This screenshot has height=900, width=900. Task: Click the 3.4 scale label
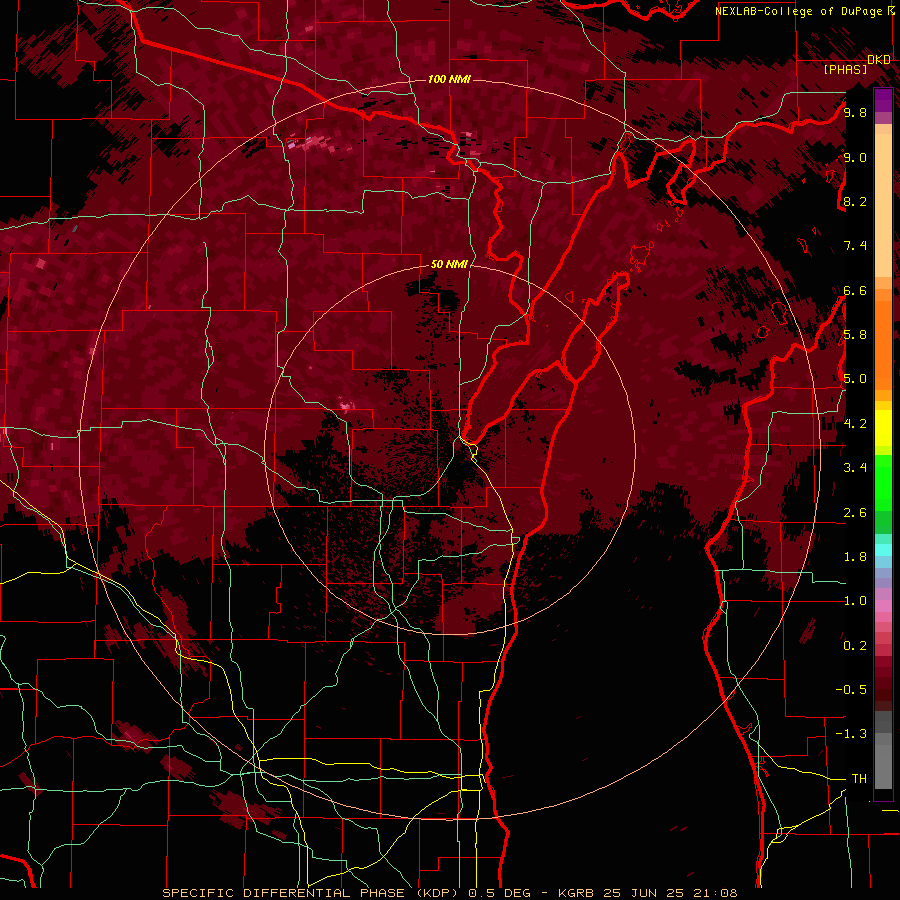855,468
